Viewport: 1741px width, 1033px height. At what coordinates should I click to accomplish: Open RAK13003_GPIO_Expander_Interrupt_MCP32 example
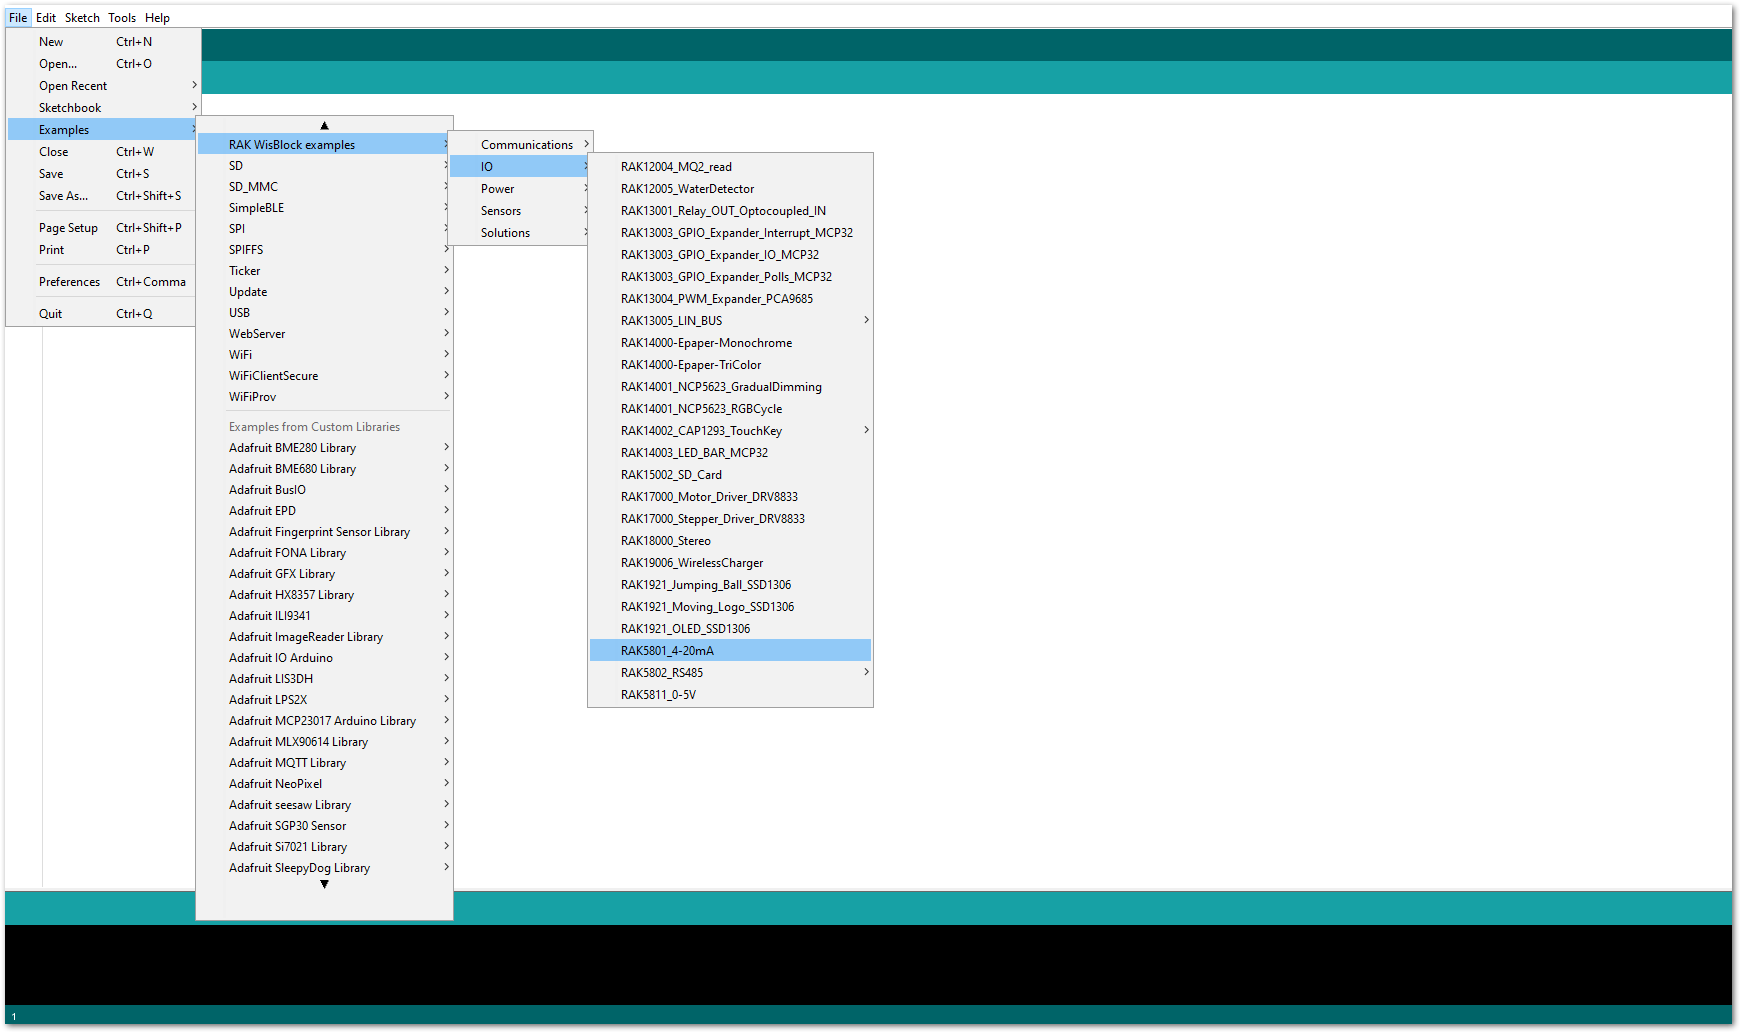point(730,233)
